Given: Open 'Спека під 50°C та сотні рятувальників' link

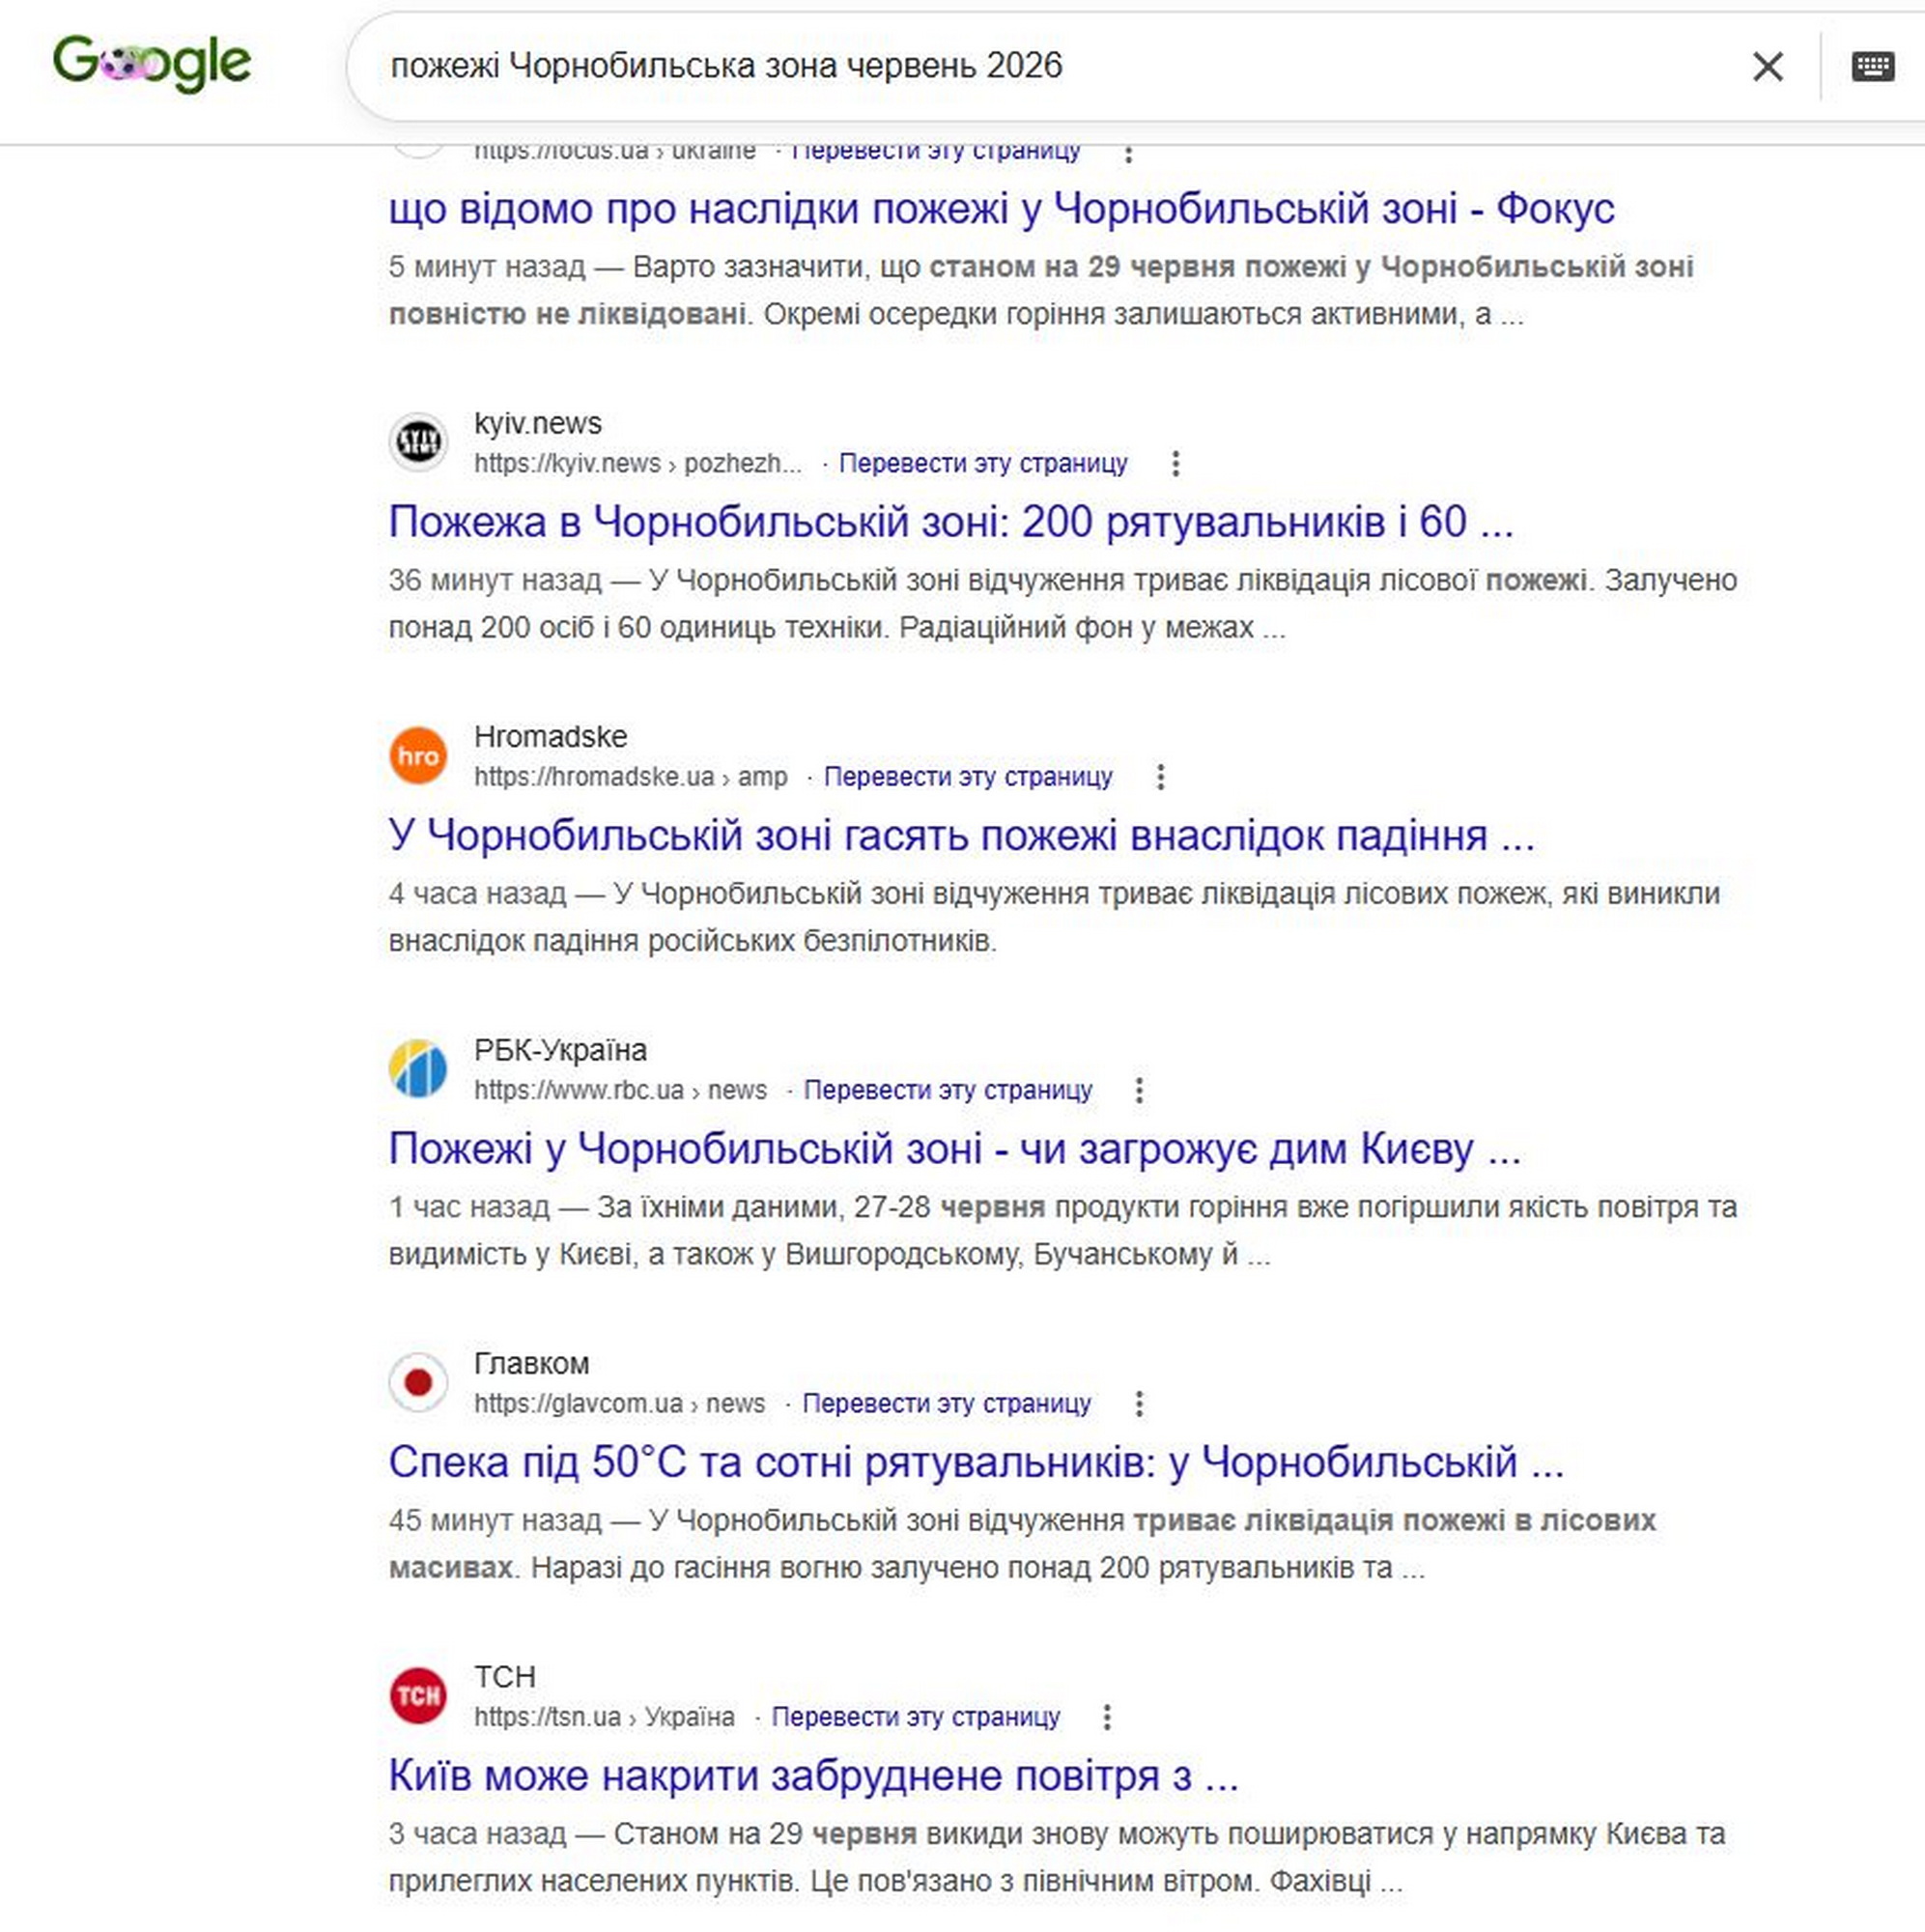Looking at the screenshot, I should pos(976,1462).
